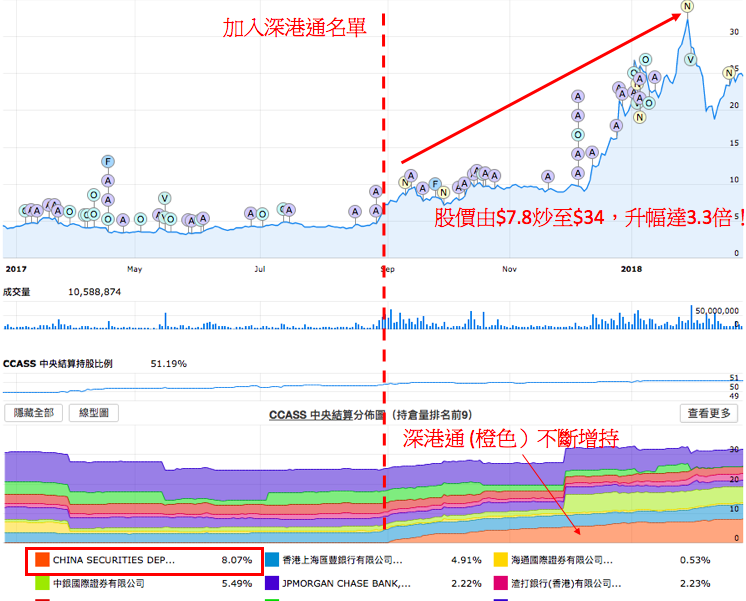Viewport: 746px width, 601px height.
Task: Click the orange China Securities color swatch
Action: [40, 561]
